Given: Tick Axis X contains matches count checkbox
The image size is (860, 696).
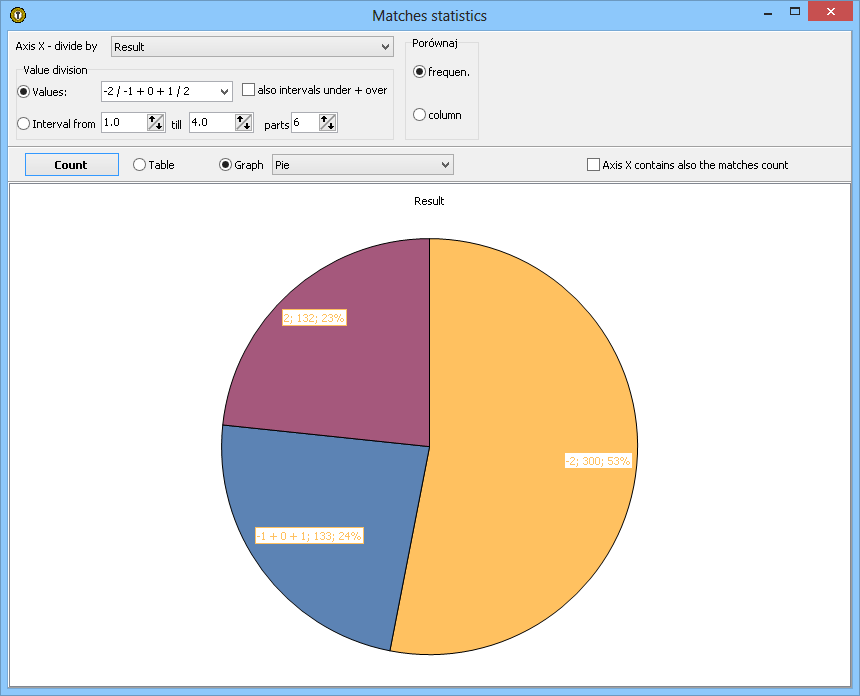Looking at the screenshot, I should 593,165.
